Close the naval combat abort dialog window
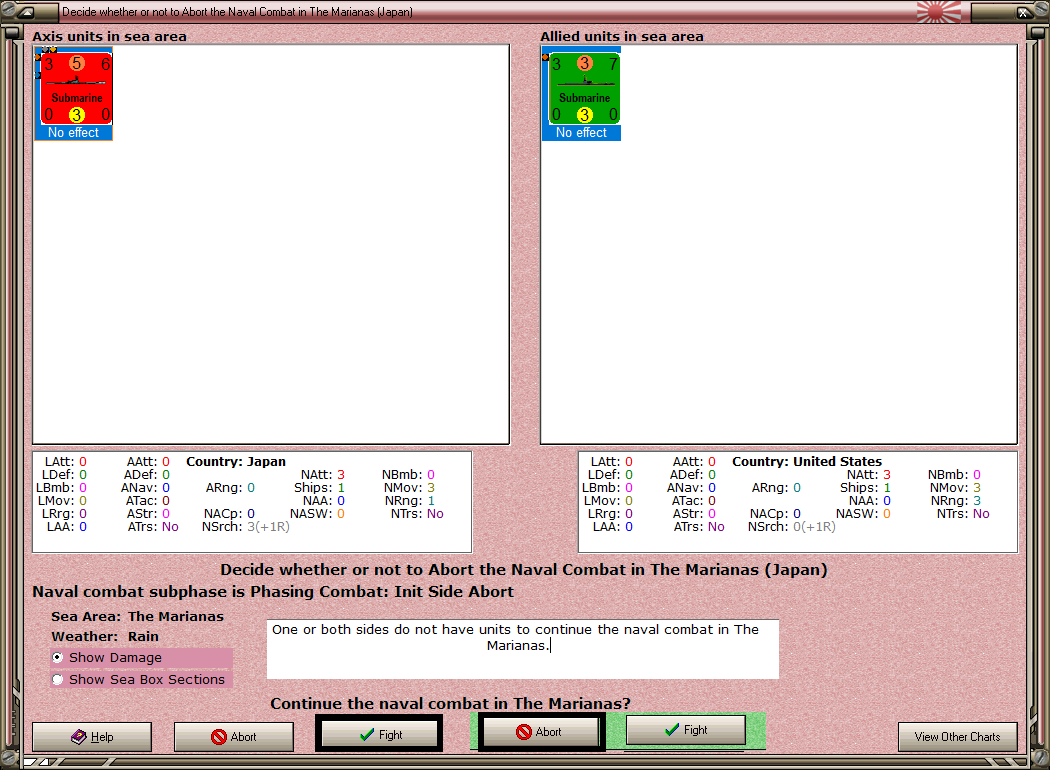 tap(1023, 11)
